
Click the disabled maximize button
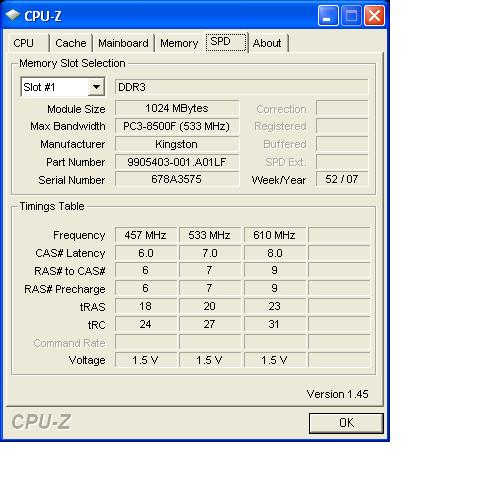(351, 16)
